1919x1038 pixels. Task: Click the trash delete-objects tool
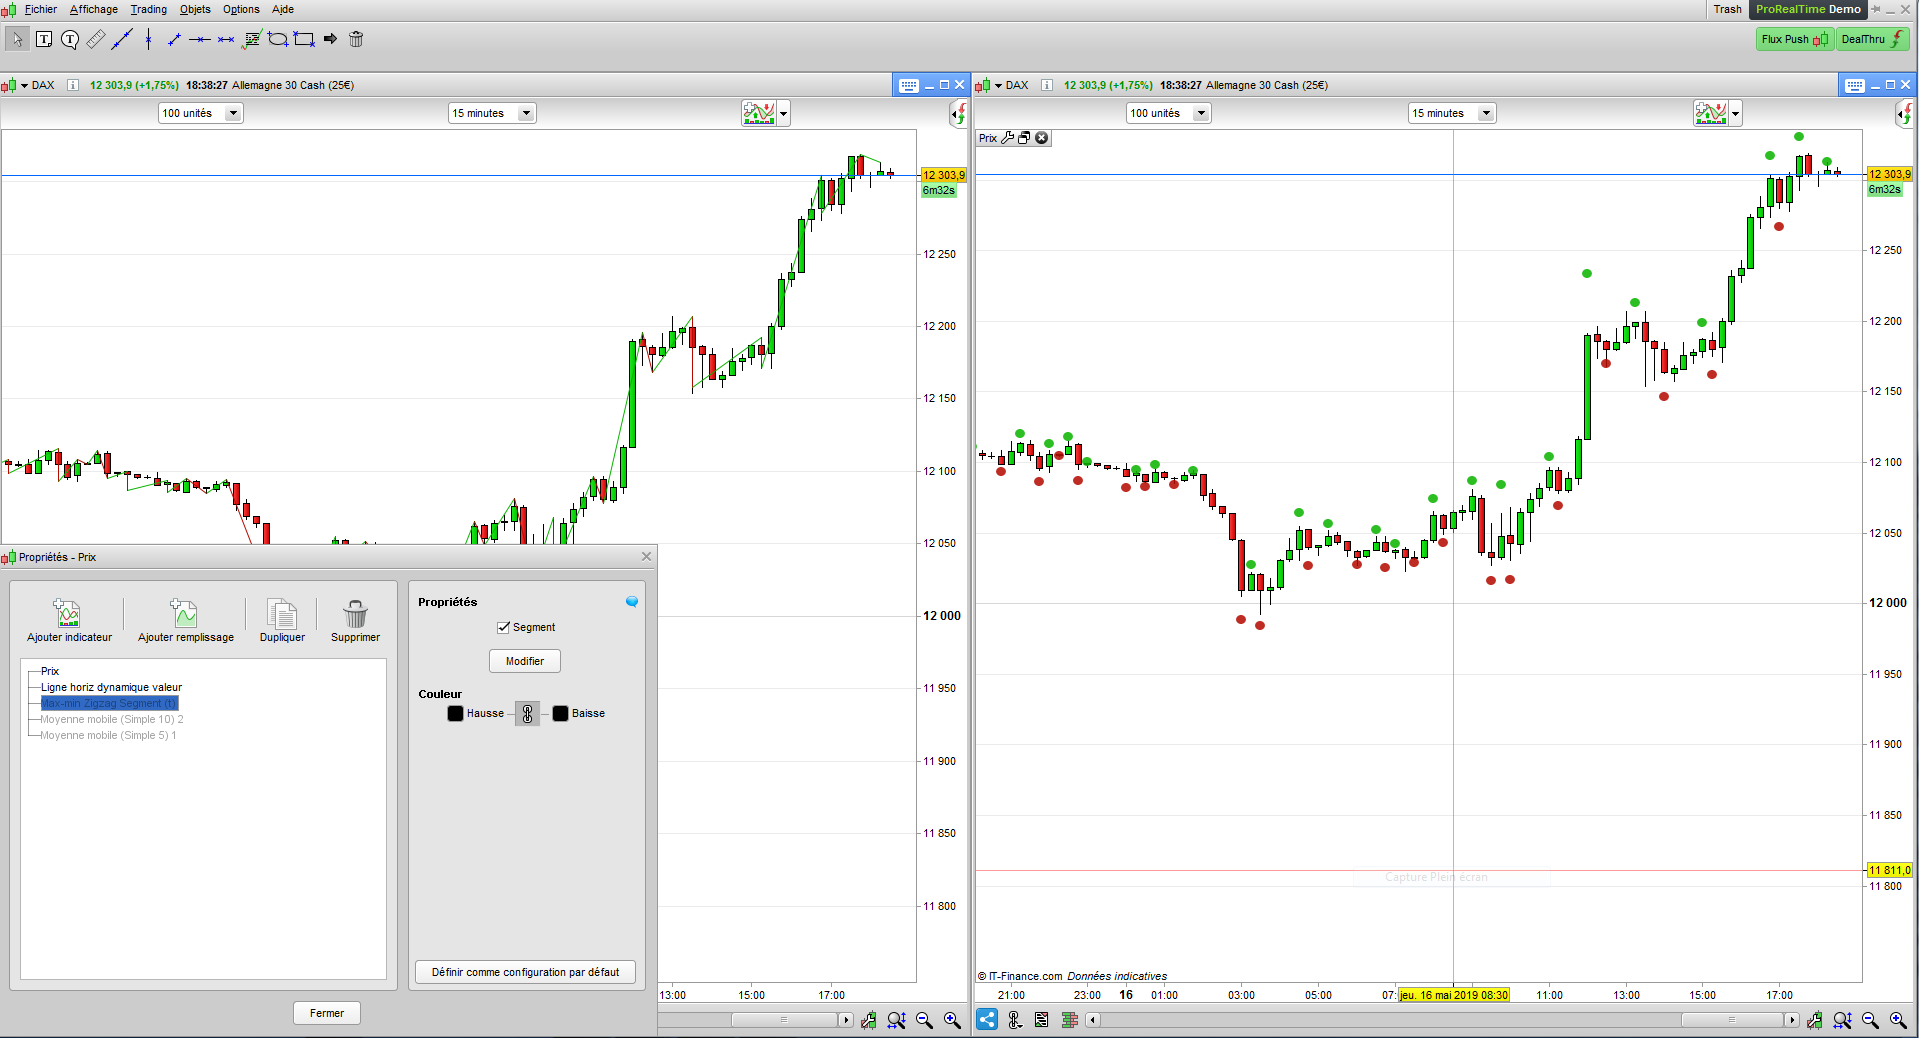[356, 39]
